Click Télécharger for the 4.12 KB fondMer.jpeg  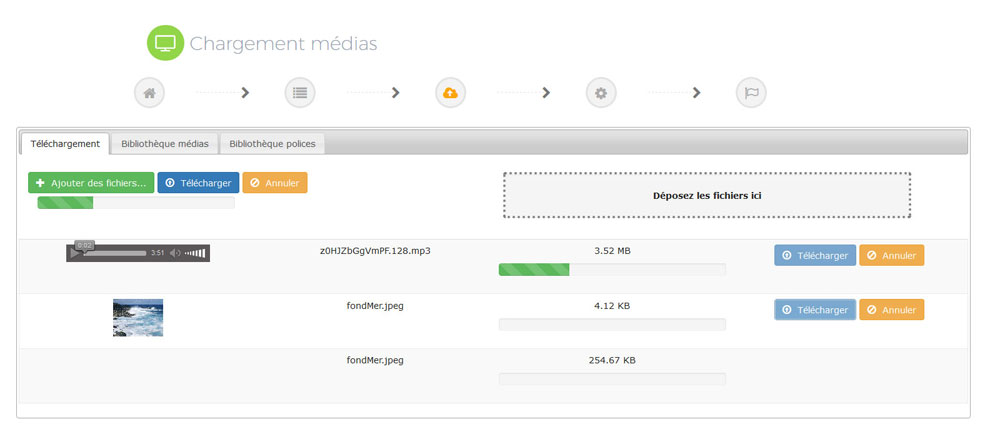(815, 310)
